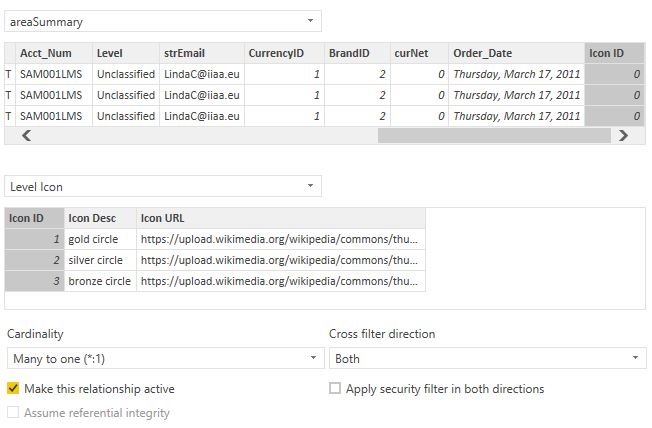652x428 pixels.
Task: Click Icon ID value 1 in Level Icon table
Action: point(35,239)
